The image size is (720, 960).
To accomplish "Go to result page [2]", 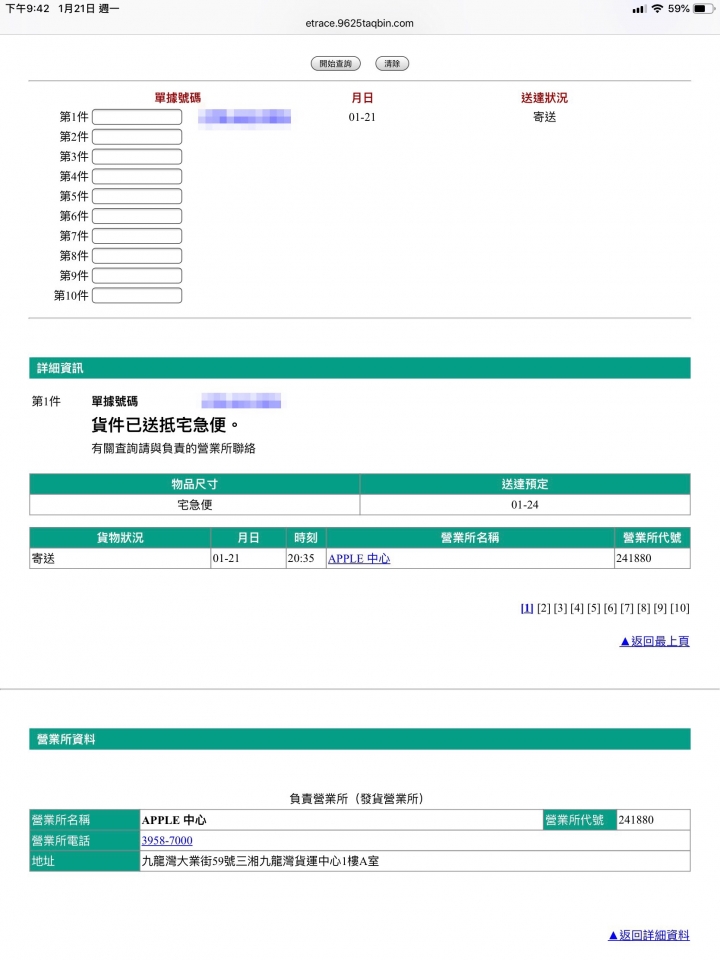I will click(544, 608).
